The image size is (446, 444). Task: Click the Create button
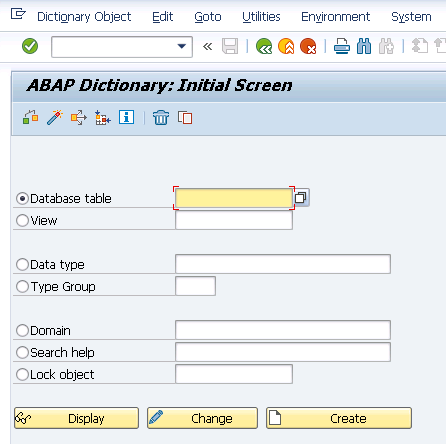click(x=339, y=418)
